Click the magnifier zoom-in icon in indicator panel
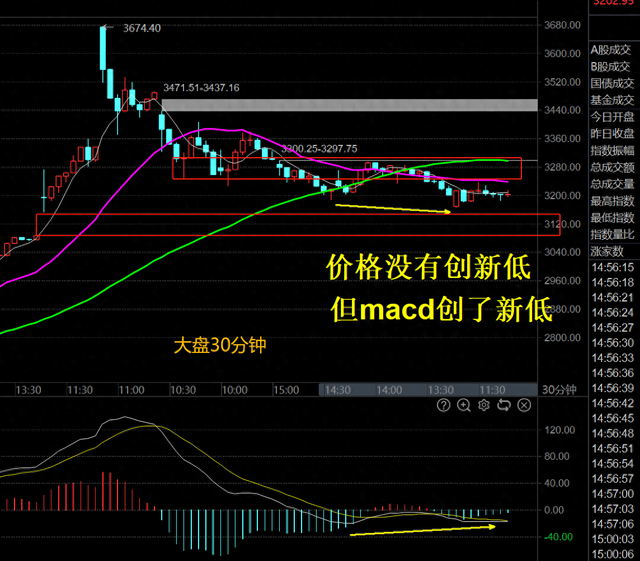 click(x=464, y=405)
